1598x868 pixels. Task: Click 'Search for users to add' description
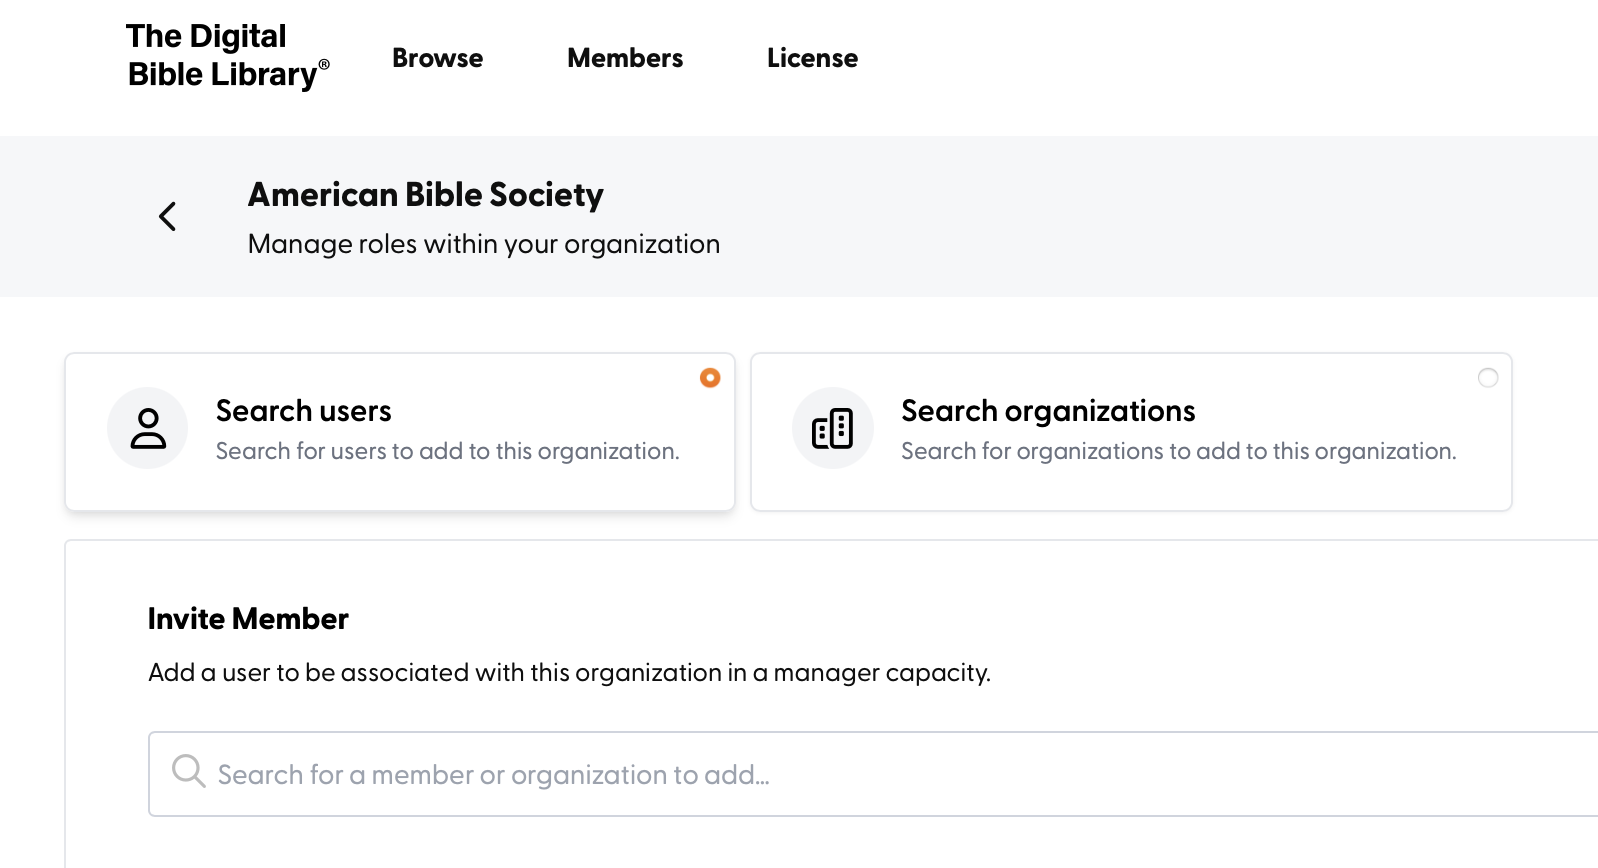(x=448, y=451)
